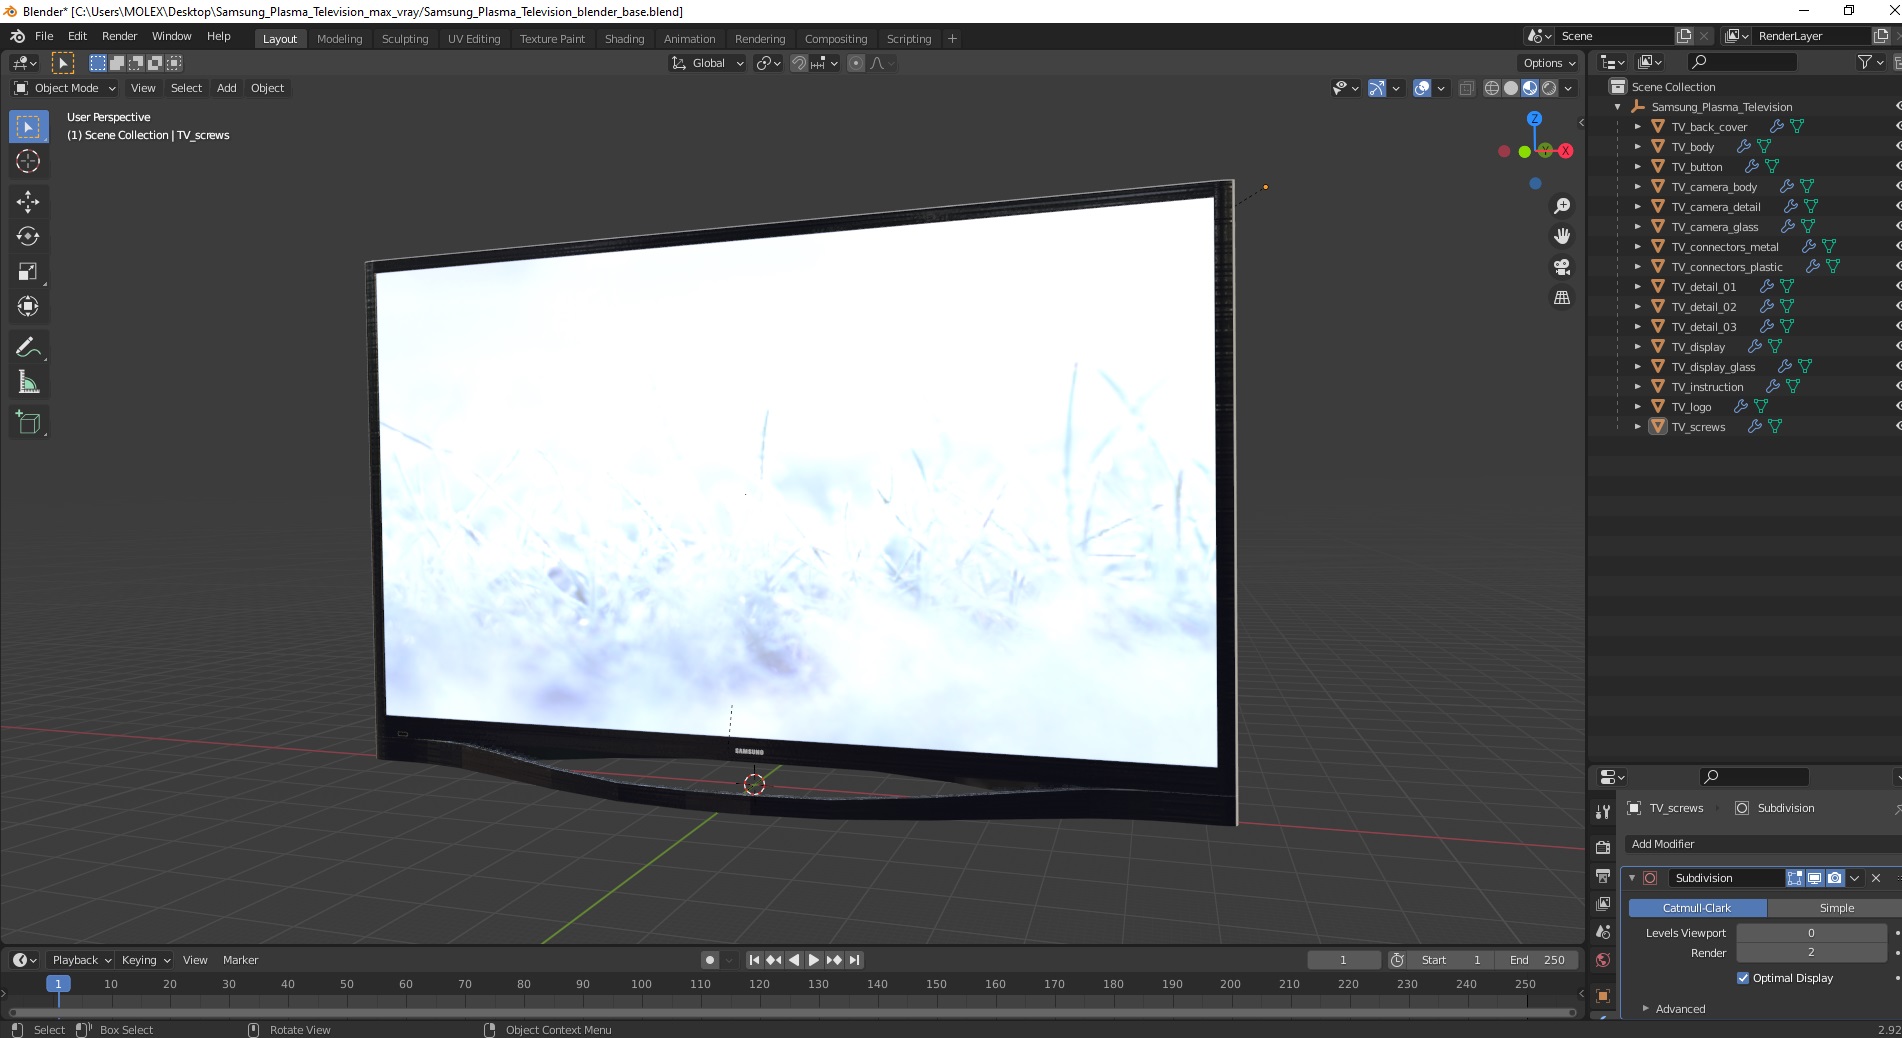This screenshot has height=1038, width=1902.
Task: Open the Object Mode dropdown
Action: 65,88
